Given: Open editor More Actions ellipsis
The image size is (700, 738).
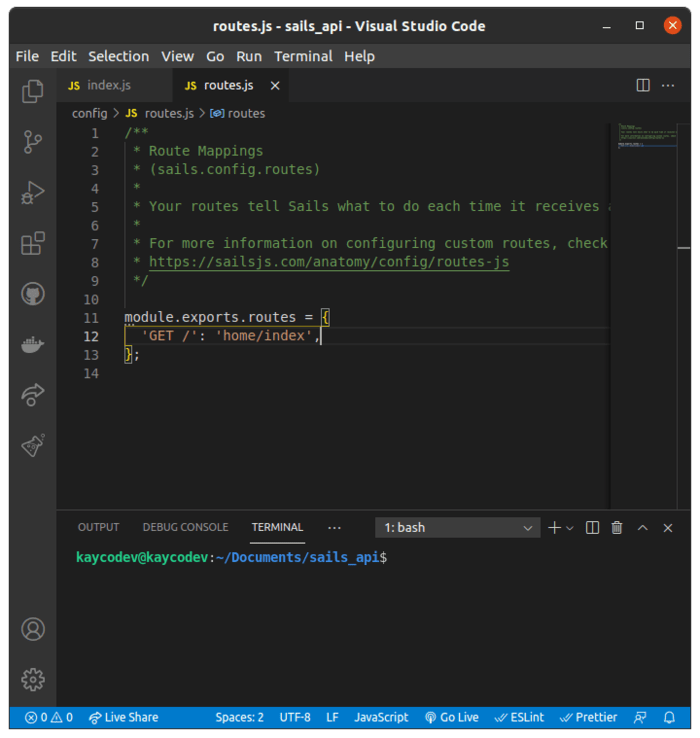Looking at the screenshot, I should (x=668, y=86).
